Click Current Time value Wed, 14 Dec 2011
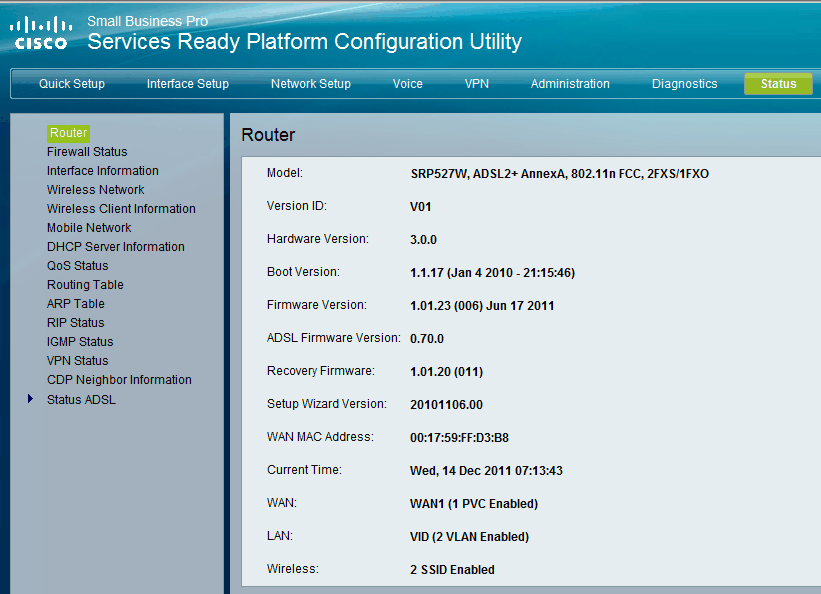This screenshot has height=594, width=821. click(x=486, y=471)
